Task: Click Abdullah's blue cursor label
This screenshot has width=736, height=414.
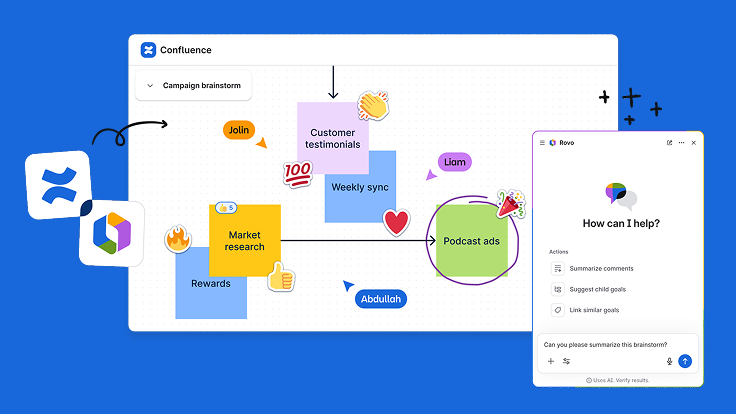Action: (x=381, y=299)
